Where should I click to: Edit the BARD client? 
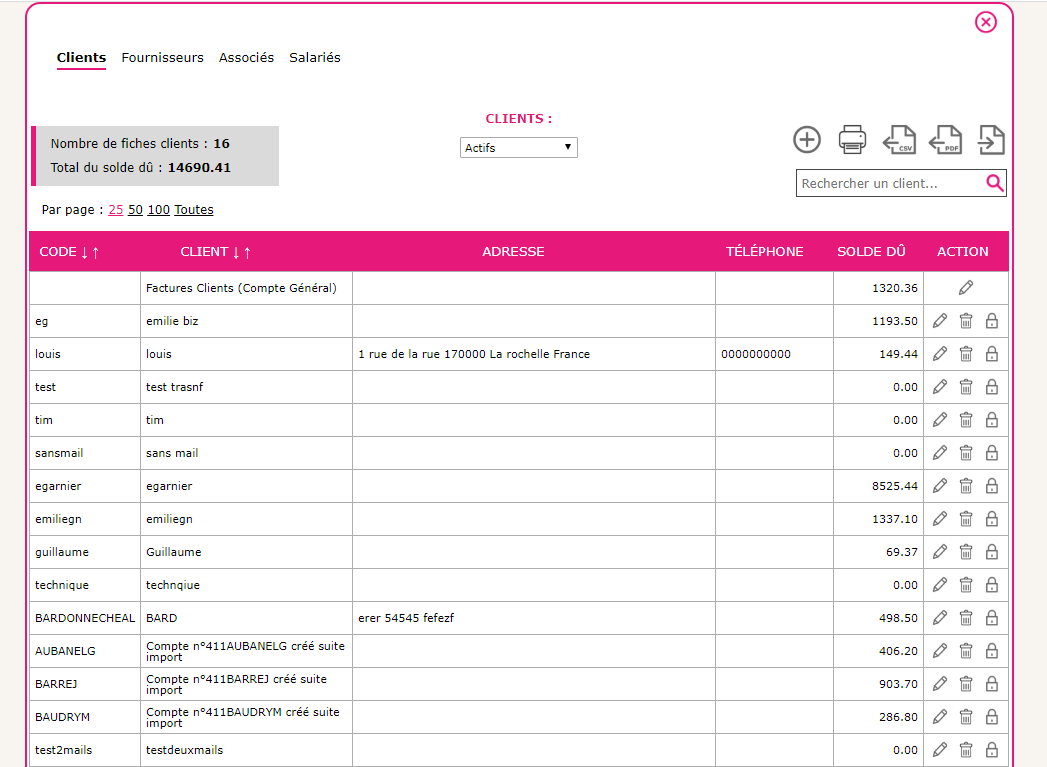tap(939, 618)
